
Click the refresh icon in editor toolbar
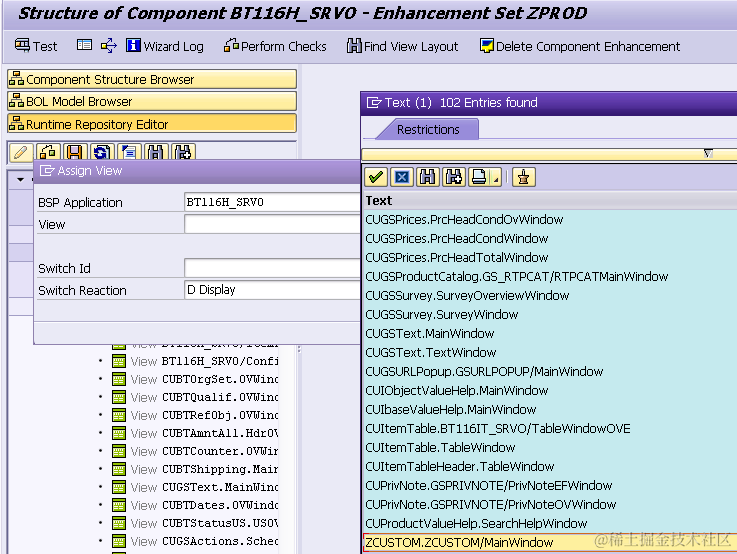click(102, 152)
